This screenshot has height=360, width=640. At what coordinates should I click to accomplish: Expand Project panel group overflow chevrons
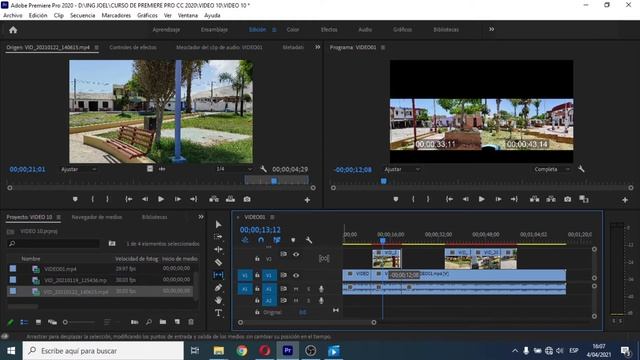pos(201,217)
